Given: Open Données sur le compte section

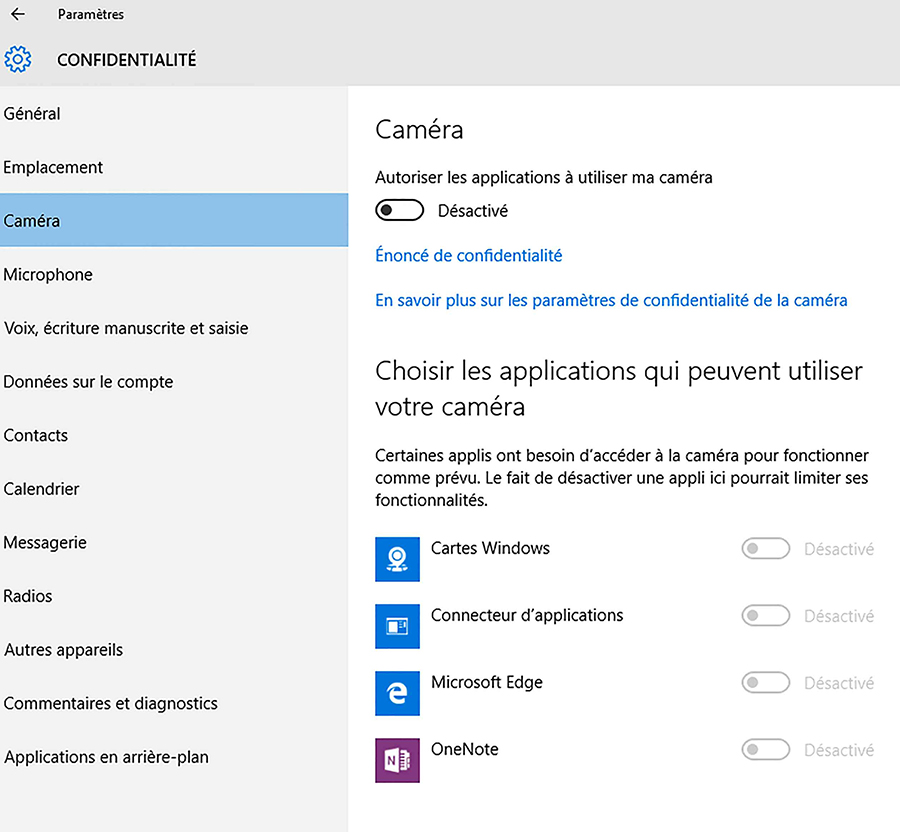Looking at the screenshot, I should click(174, 382).
